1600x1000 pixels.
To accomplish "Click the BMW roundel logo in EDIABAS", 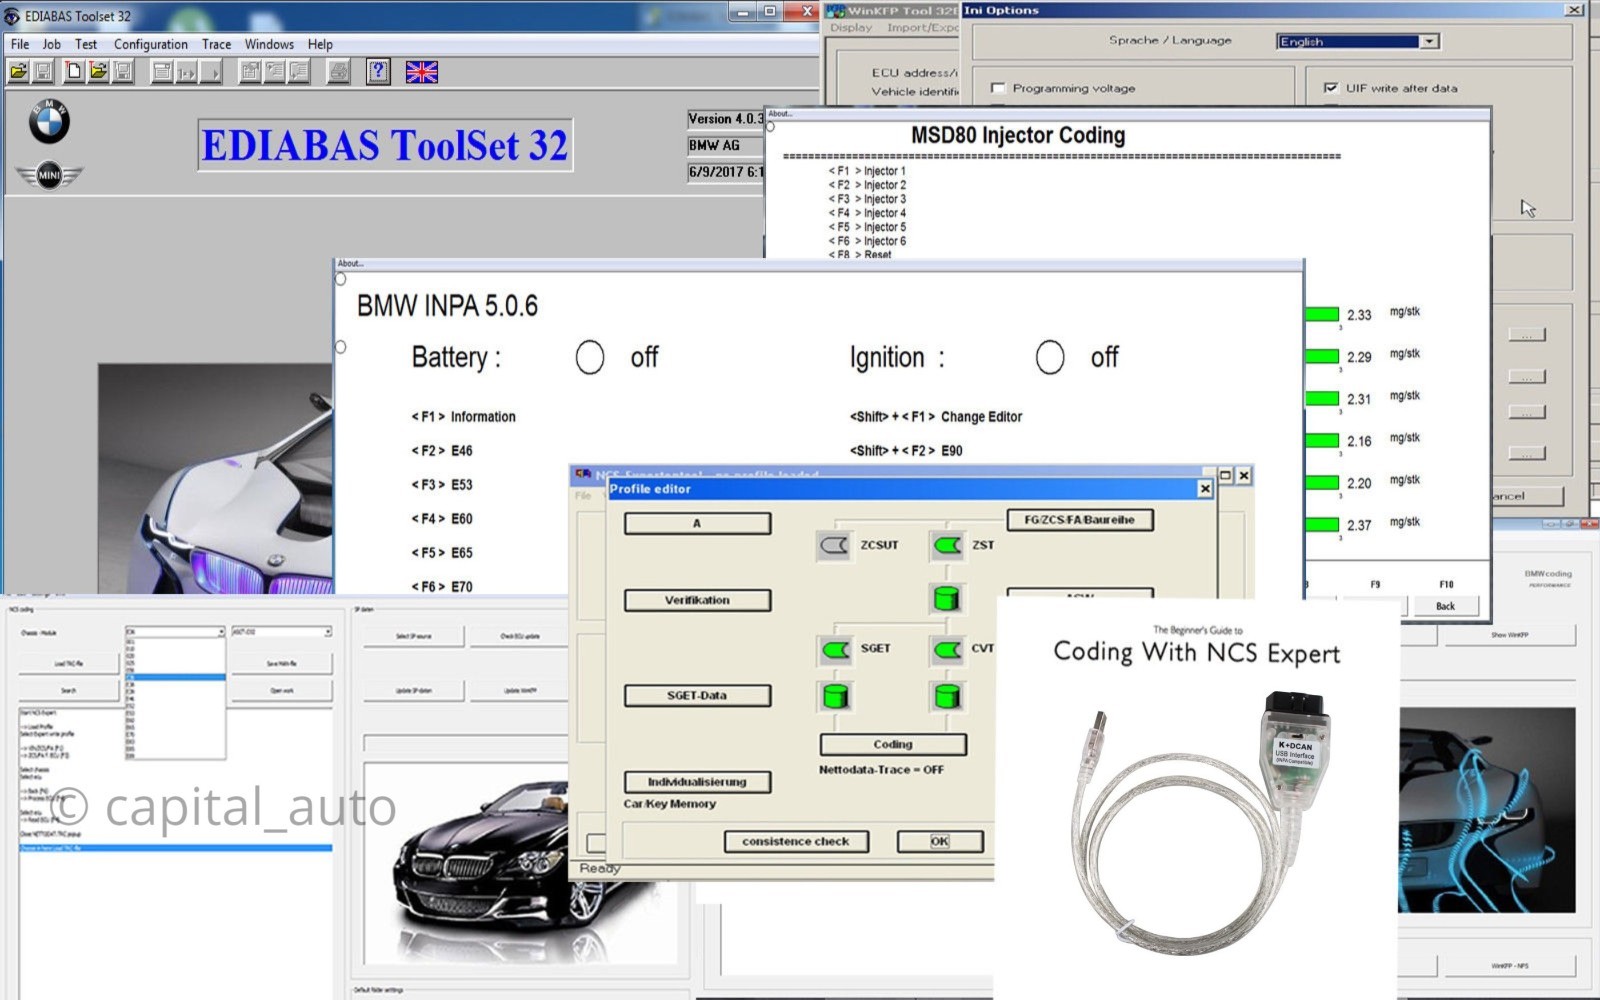I will click(49, 123).
